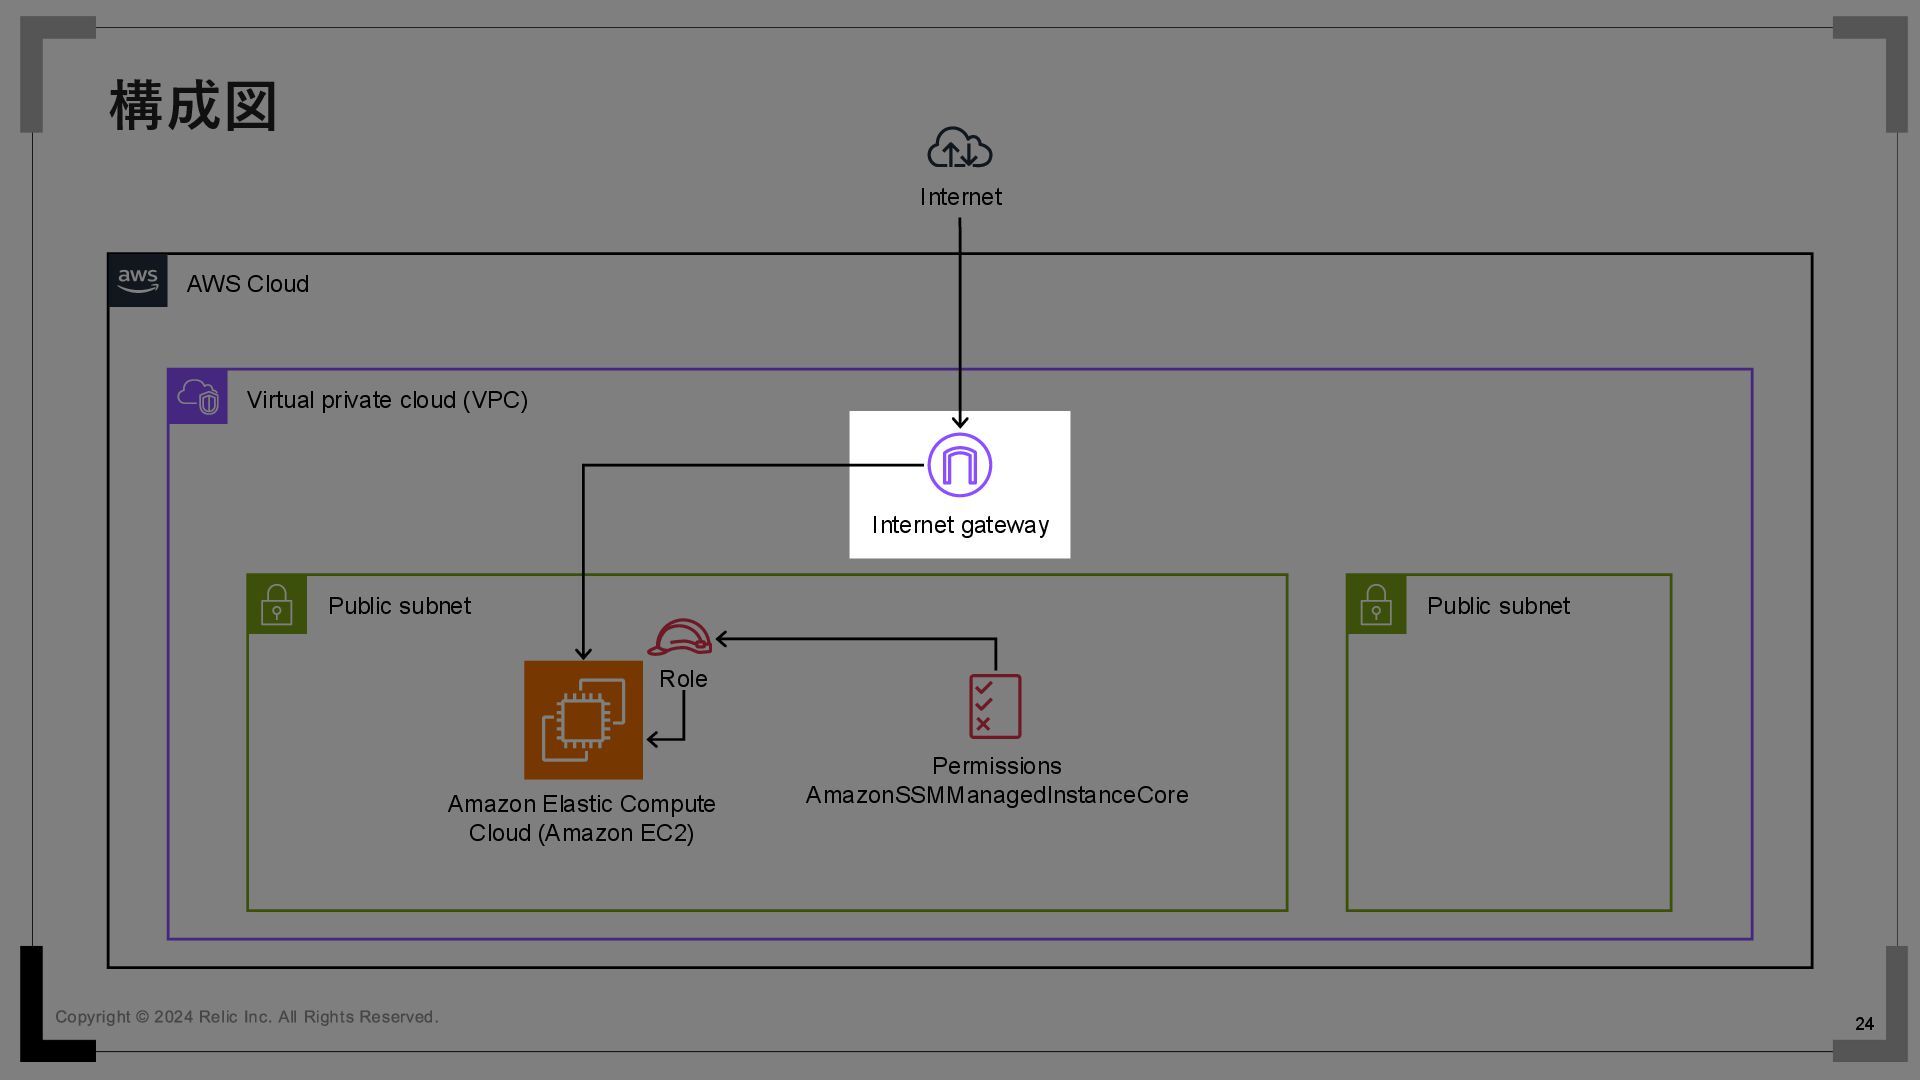1920x1080 pixels.
Task: Click the Amazon EC2 orange chip icon
Action: pos(583,720)
